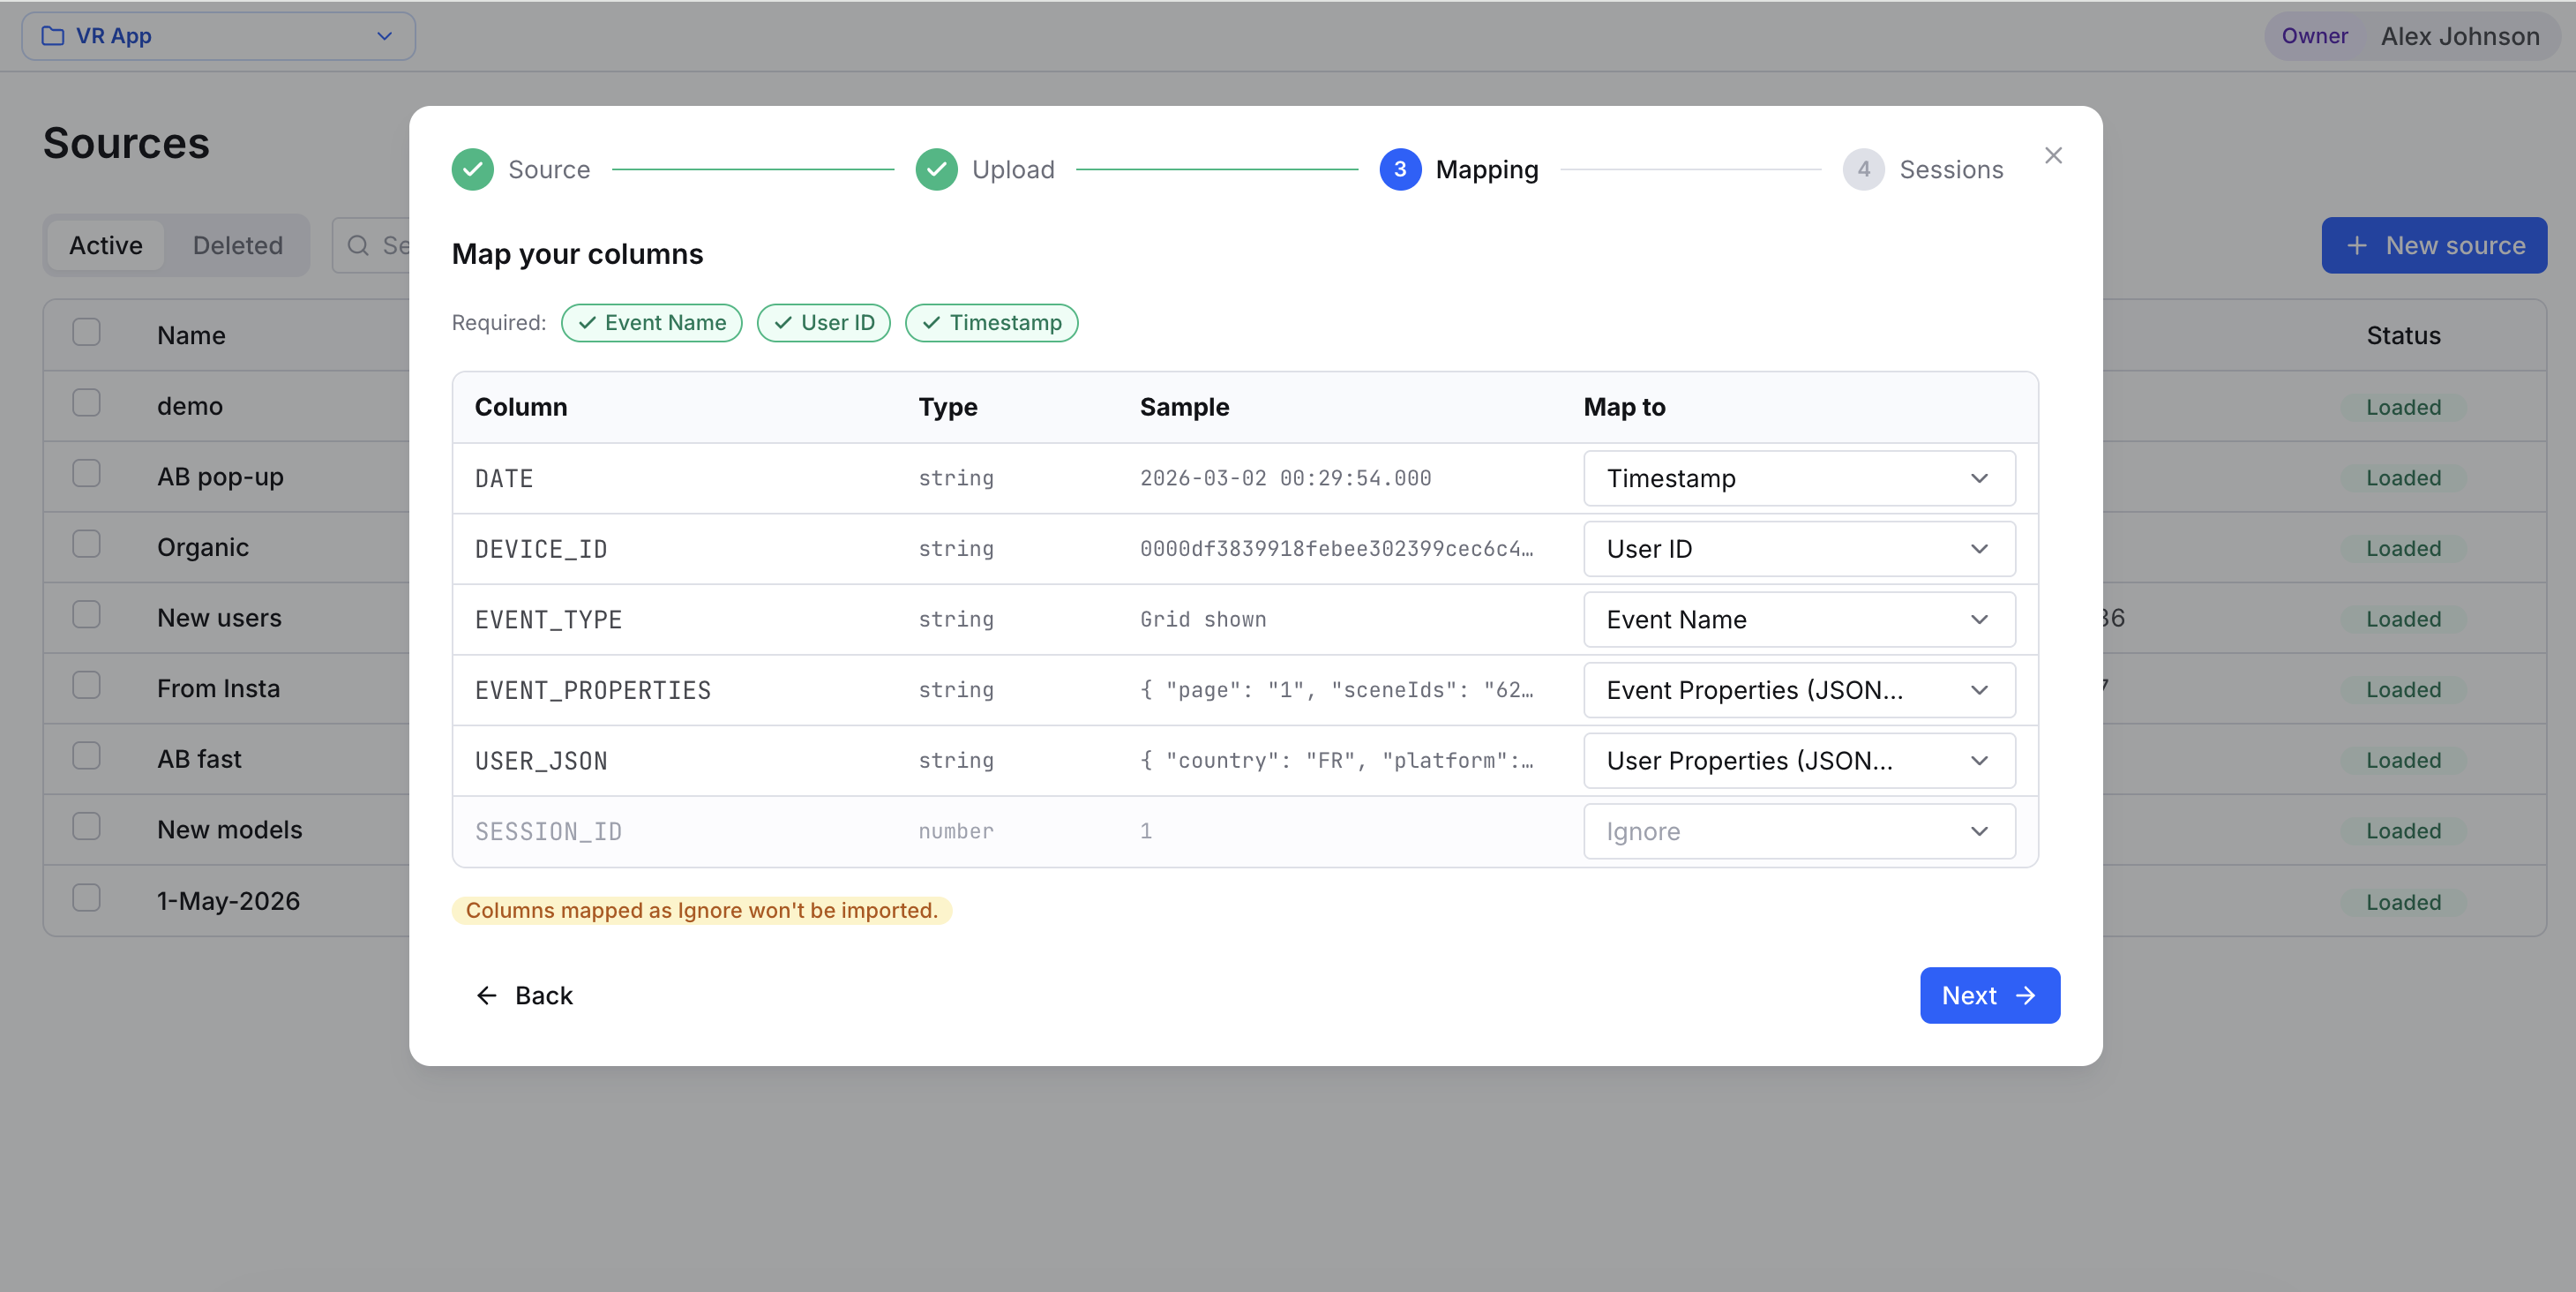The height and width of the screenshot is (1292, 2576).
Task: Open the VR App project dropdown
Action: [218, 36]
